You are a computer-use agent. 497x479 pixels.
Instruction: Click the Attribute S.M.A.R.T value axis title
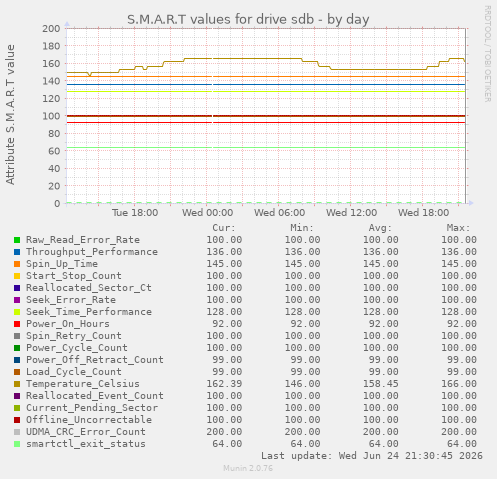(10, 115)
